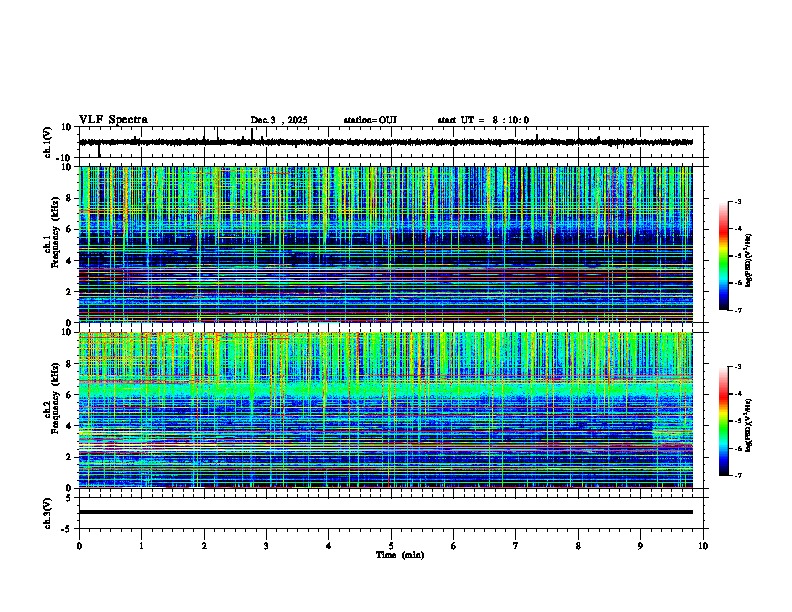Click the "2" kHz tick on ch.1 frequency axis

tap(69, 291)
